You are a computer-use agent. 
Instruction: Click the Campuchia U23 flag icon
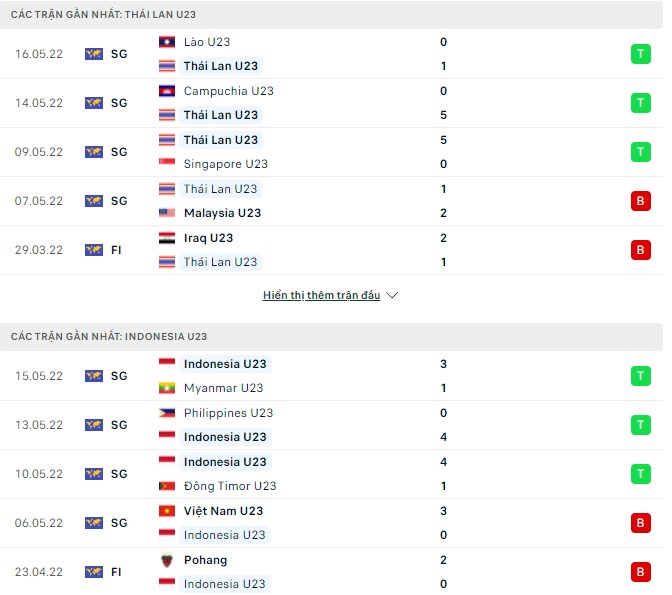pyautogui.click(x=168, y=91)
